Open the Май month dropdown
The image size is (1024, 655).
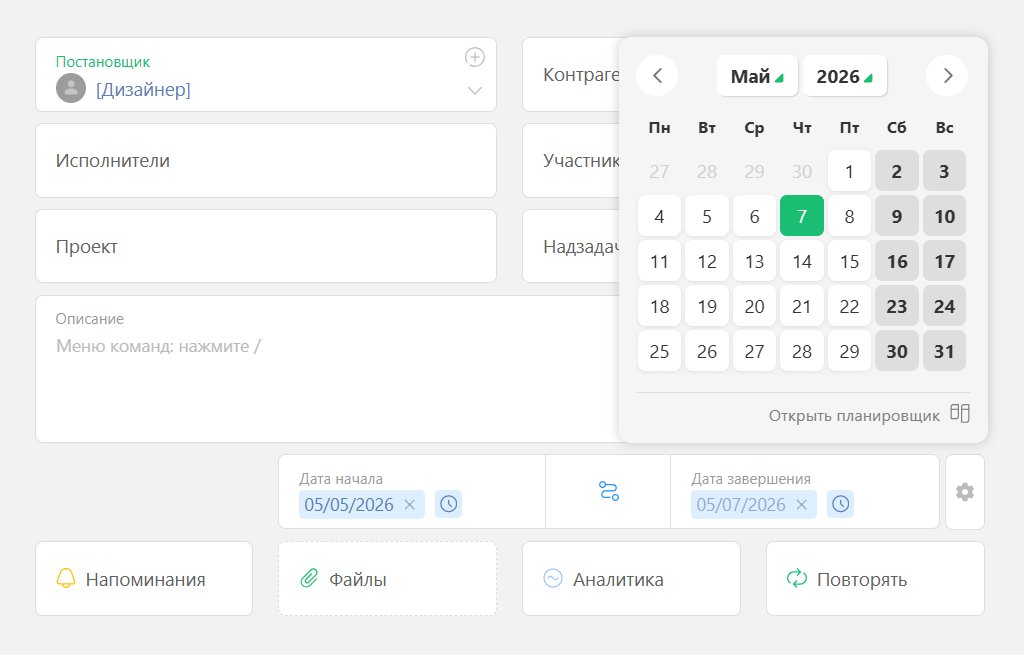[757, 76]
